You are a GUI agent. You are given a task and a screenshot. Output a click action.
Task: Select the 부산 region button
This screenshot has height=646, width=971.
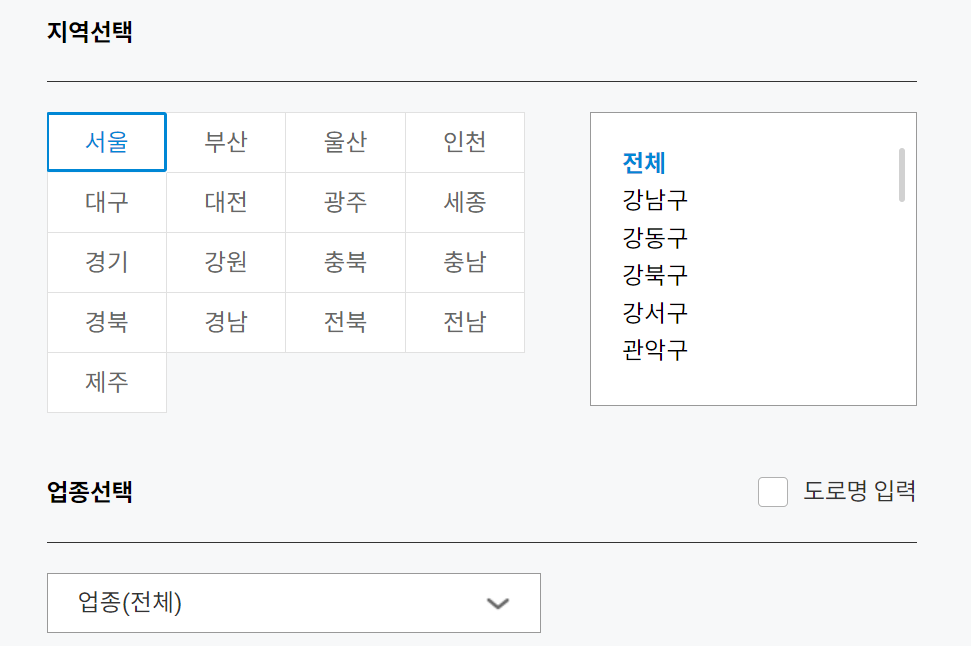[x=226, y=142]
